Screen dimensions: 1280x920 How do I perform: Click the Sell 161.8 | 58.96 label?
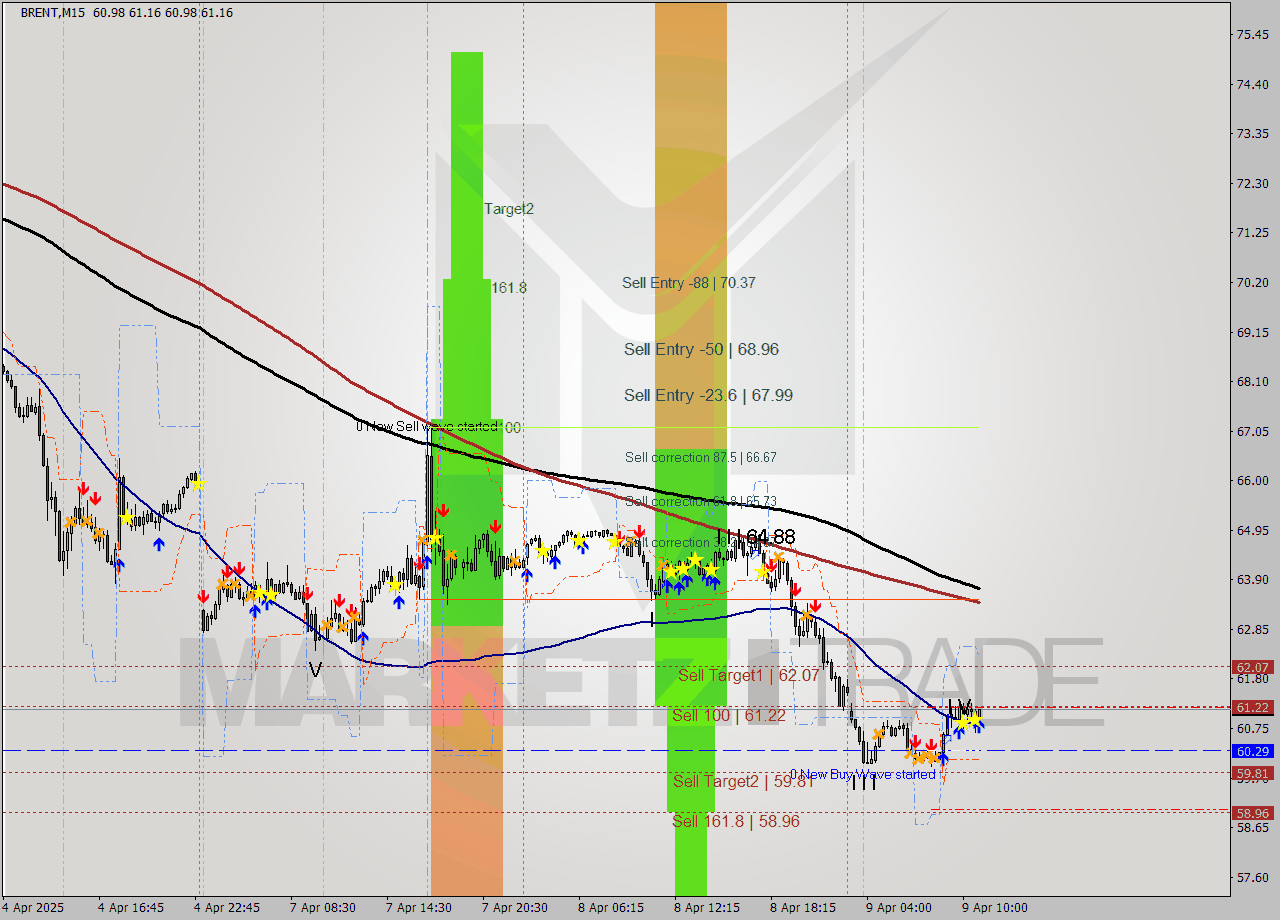click(x=735, y=821)
